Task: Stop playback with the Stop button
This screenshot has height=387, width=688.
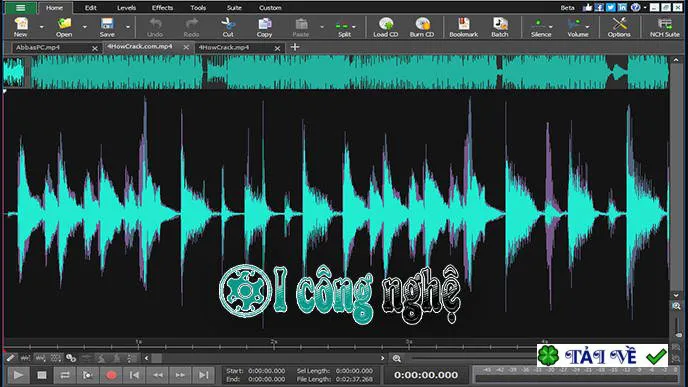Action: click(42, 375)
